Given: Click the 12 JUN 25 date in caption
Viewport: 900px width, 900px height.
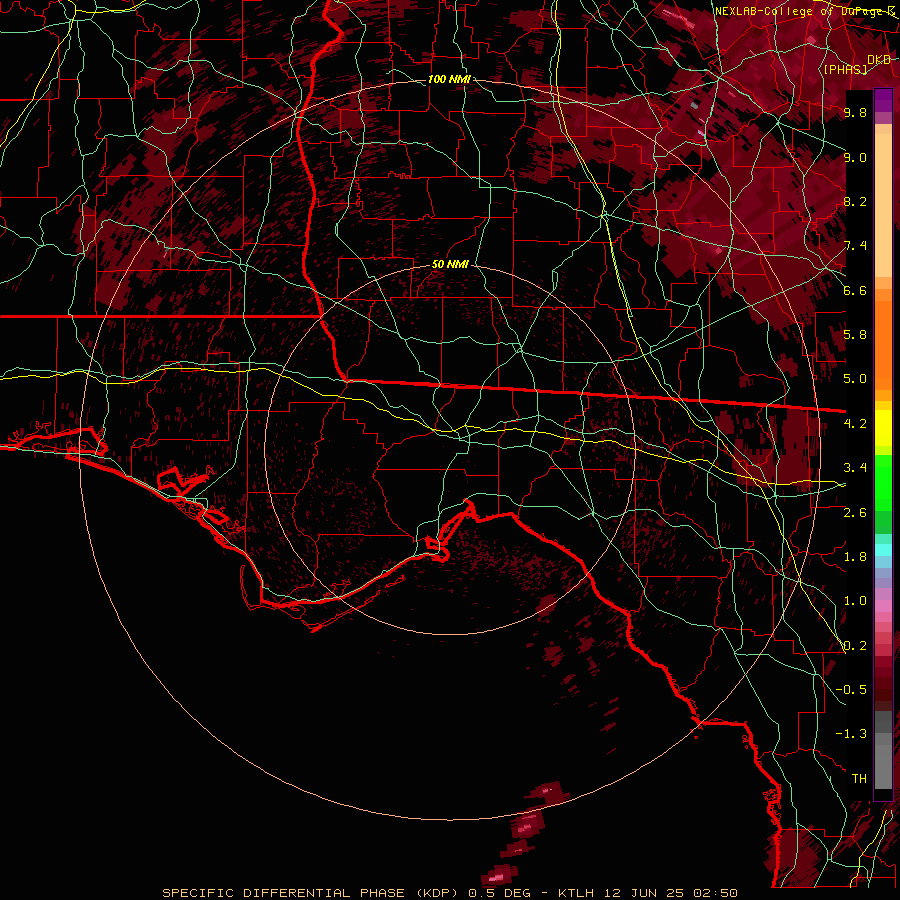Looking at the screenshot, I should click(x=643, y=893).
